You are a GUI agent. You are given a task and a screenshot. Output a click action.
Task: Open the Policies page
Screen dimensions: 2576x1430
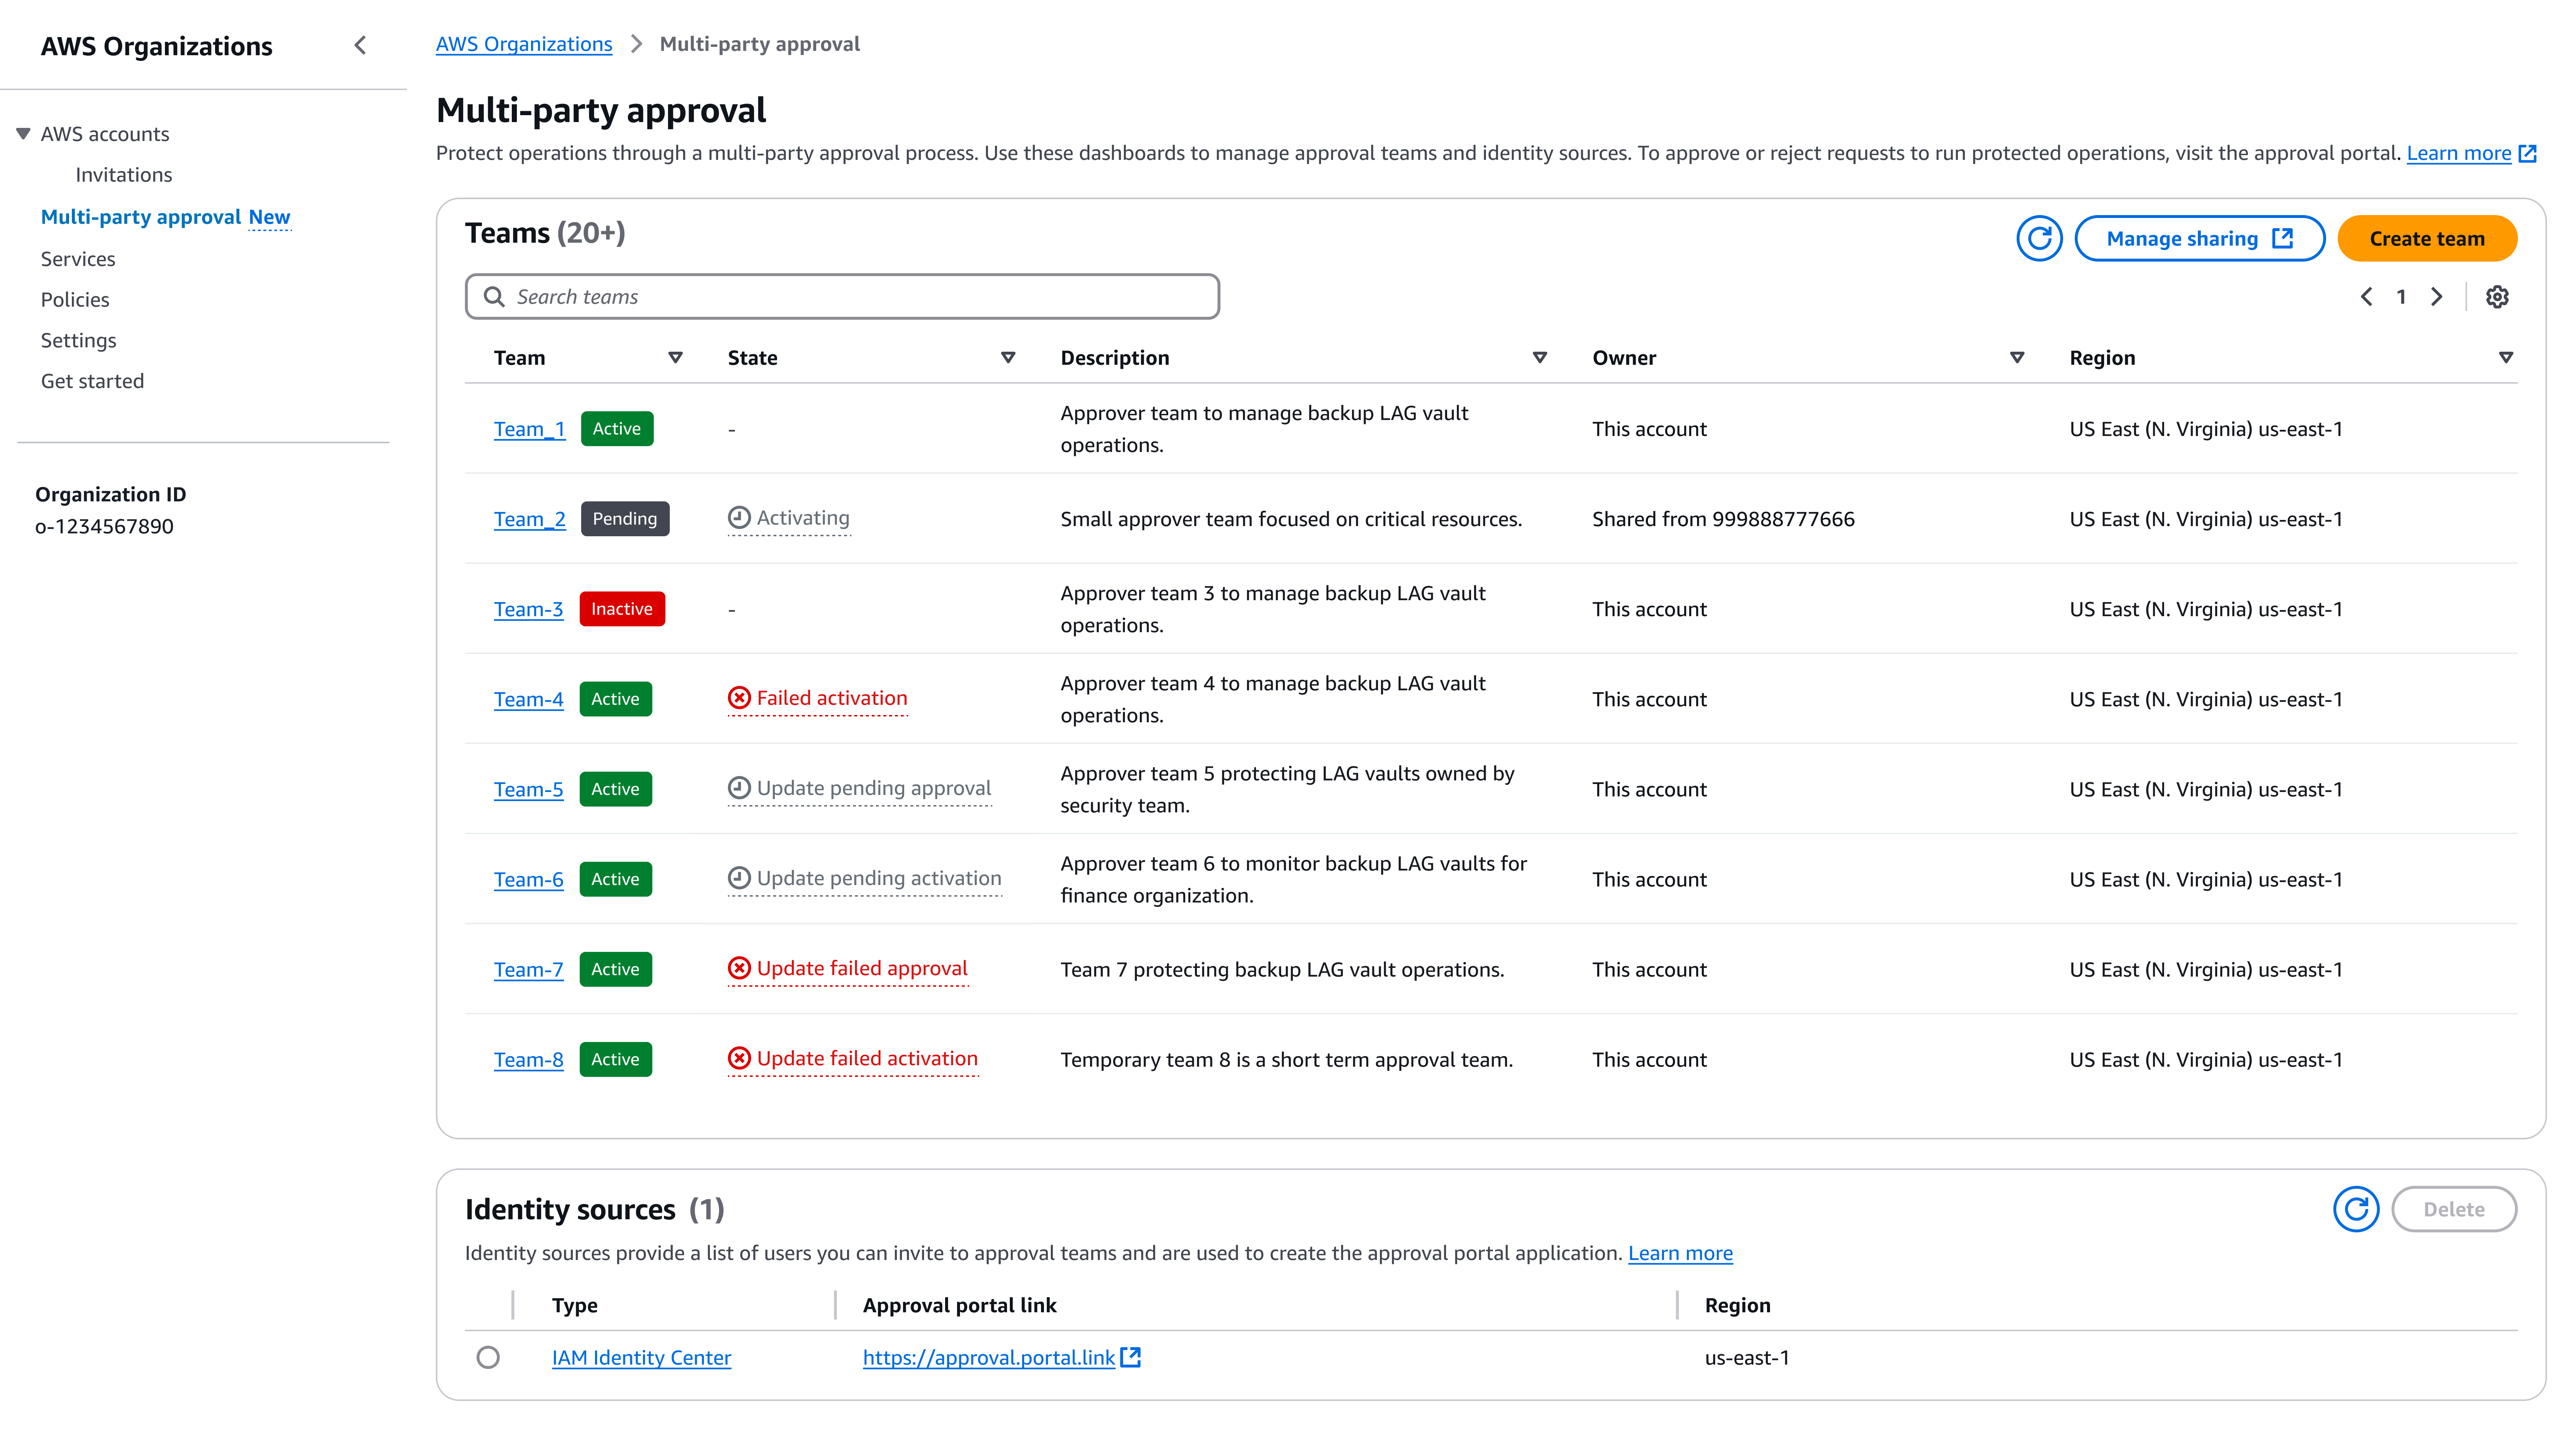pos(74,299)
